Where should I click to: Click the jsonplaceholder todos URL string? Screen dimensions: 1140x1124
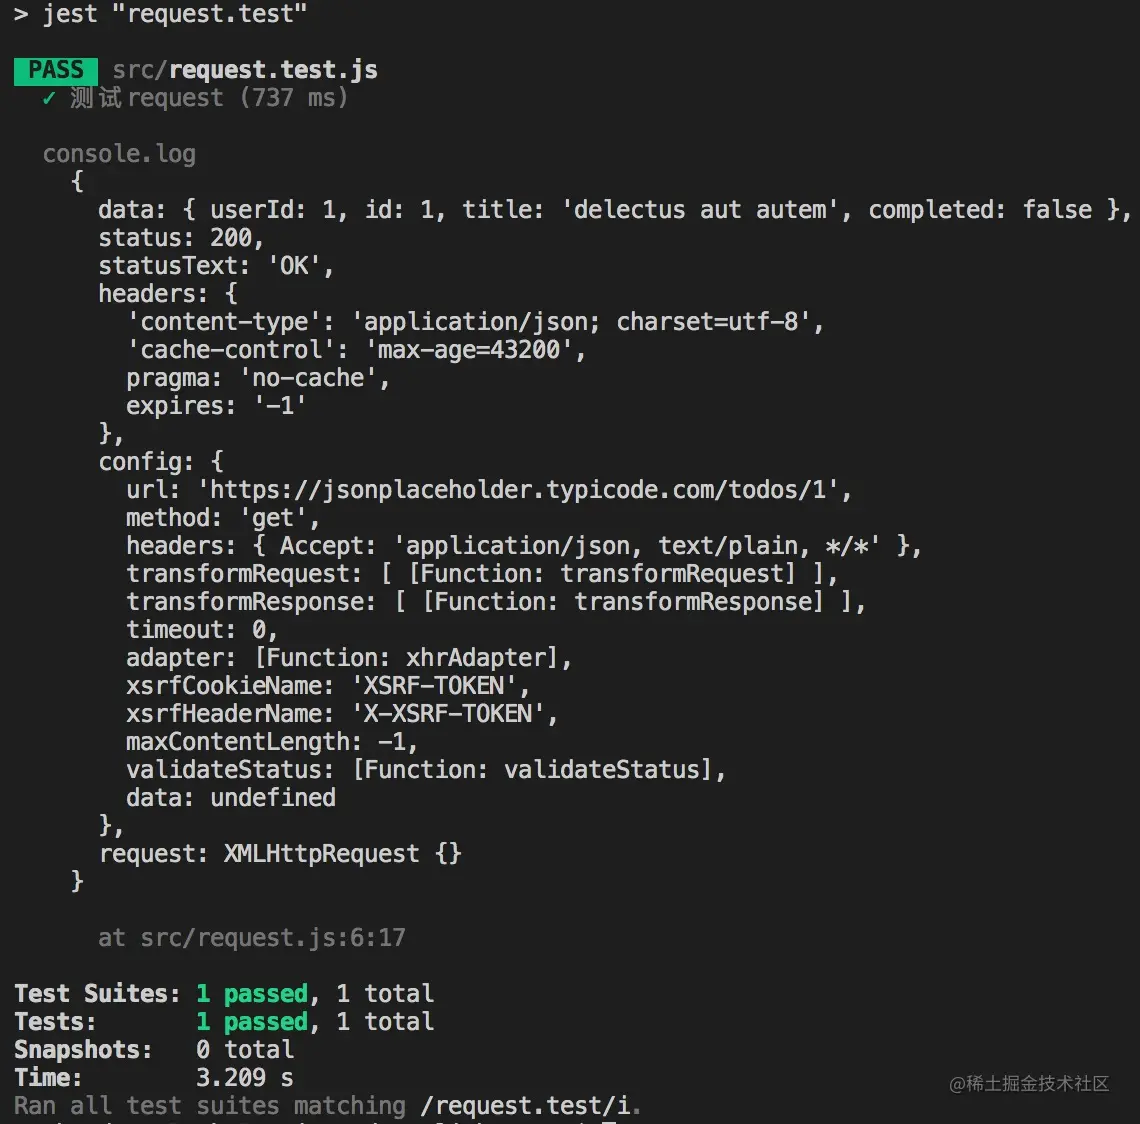518,490
